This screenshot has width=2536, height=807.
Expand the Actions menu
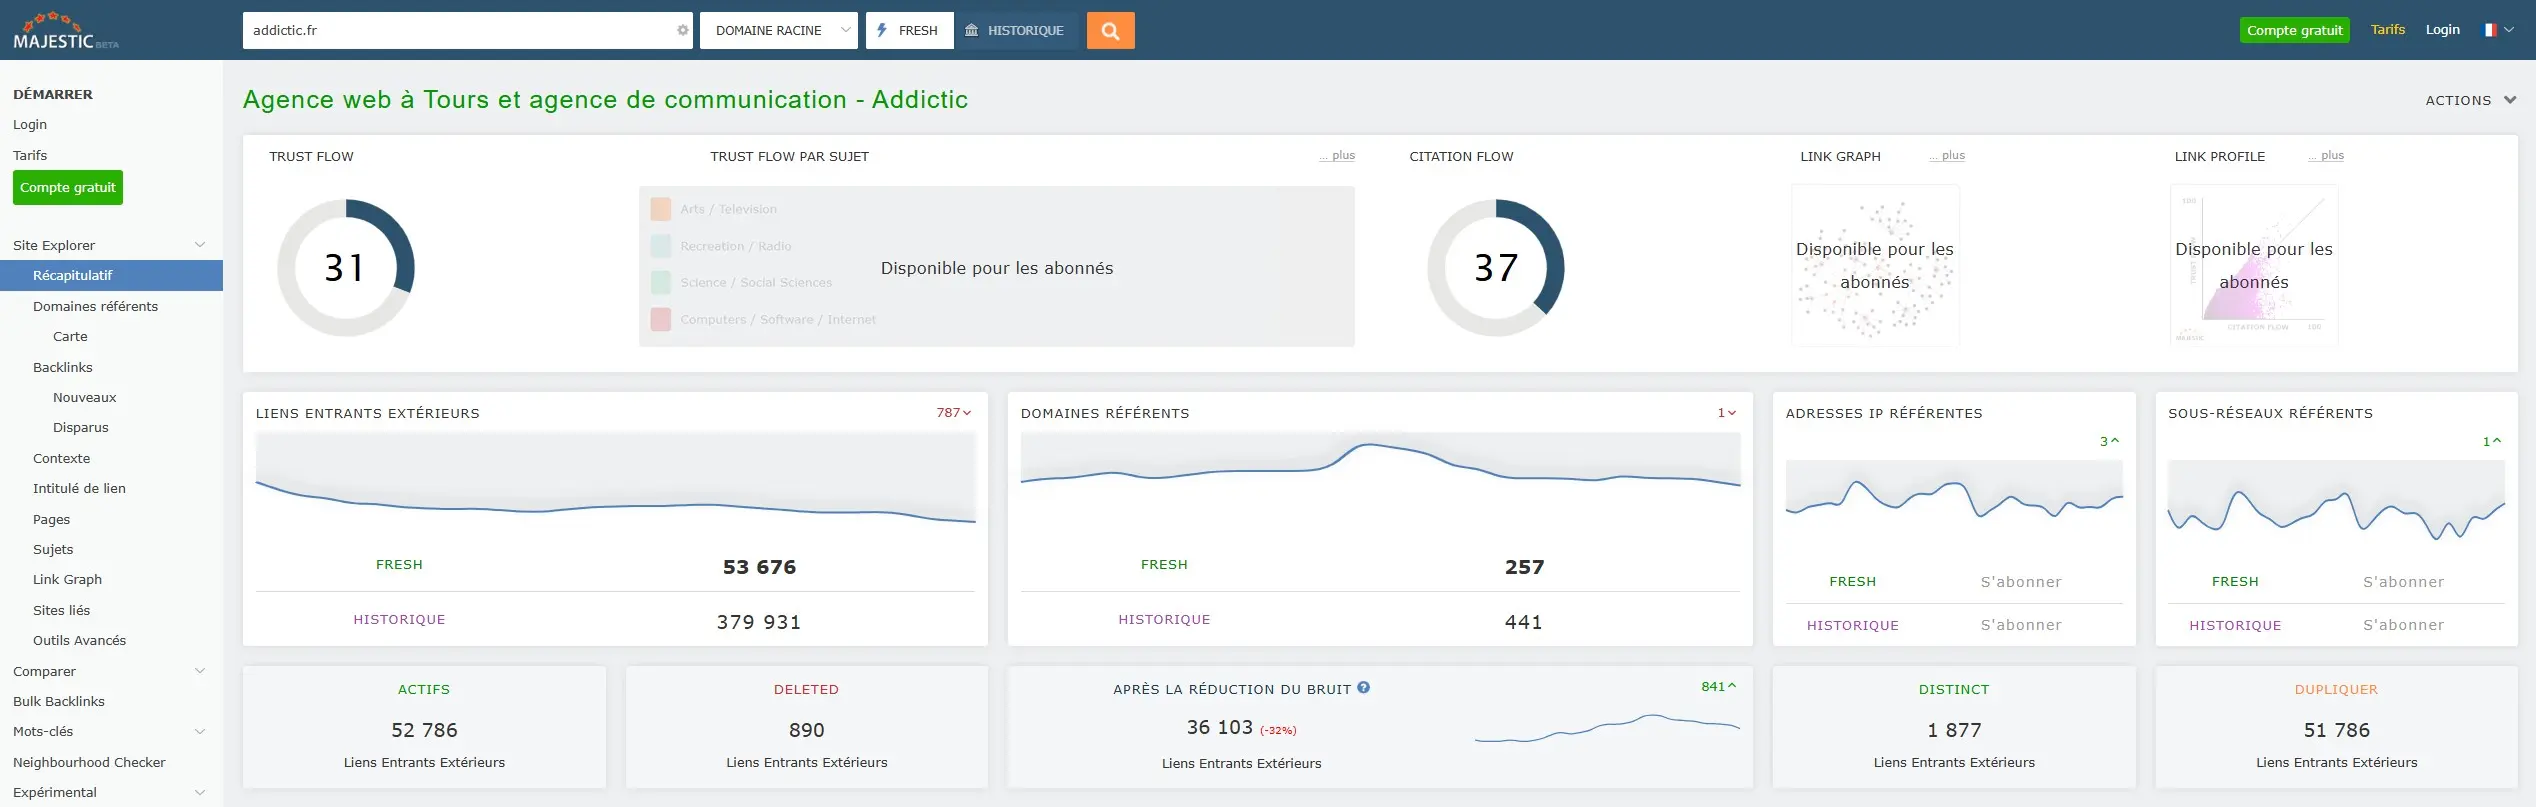coord(2470,100)
